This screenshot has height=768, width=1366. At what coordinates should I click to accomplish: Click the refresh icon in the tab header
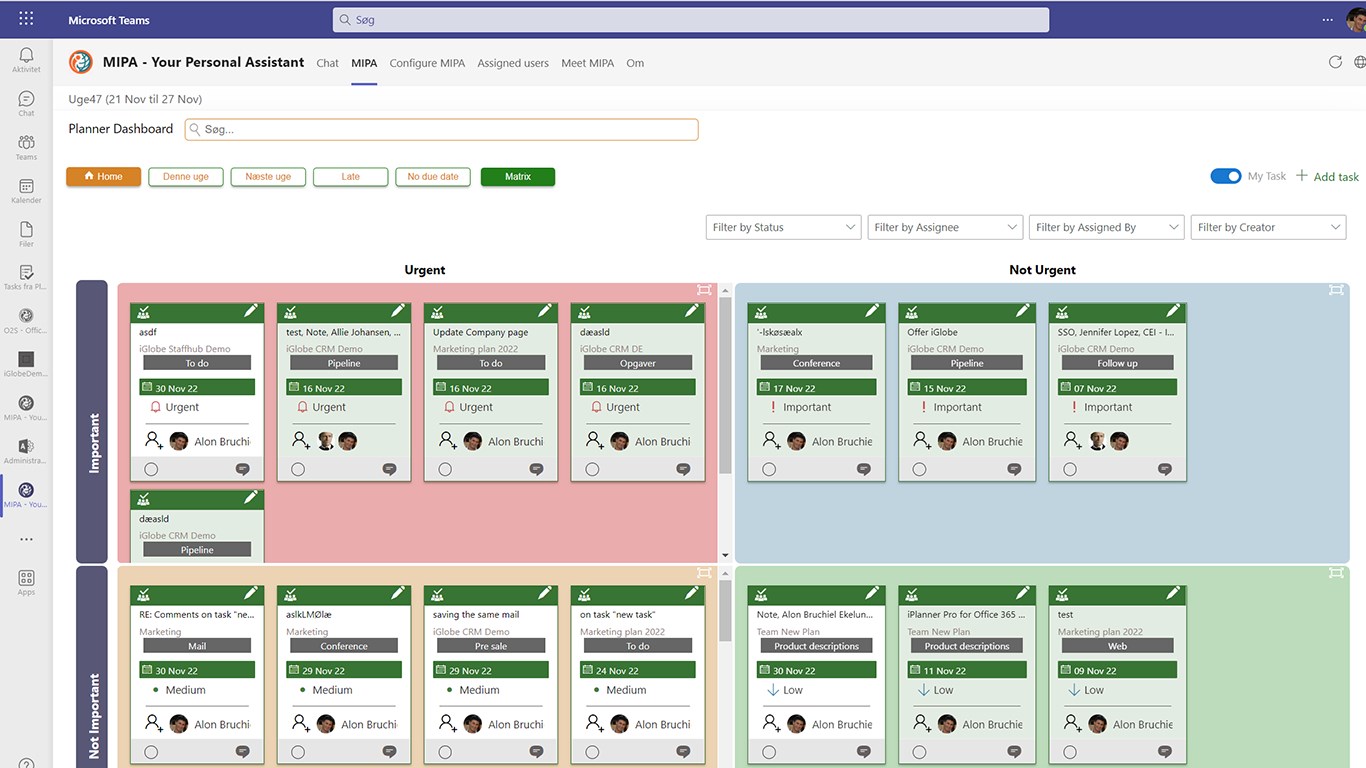pyautogui.click(x=1335, y=62)
